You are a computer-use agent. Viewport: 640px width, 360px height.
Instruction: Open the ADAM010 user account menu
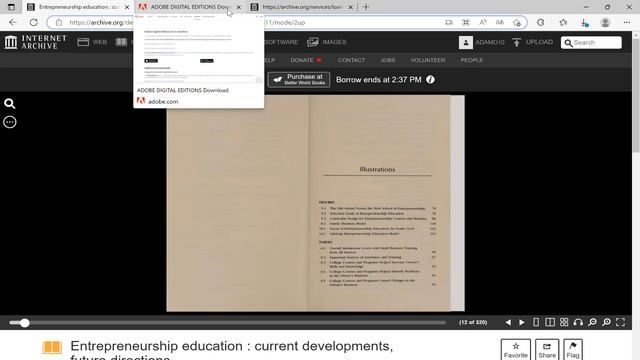pyautogui.click(x=482, y=42)
